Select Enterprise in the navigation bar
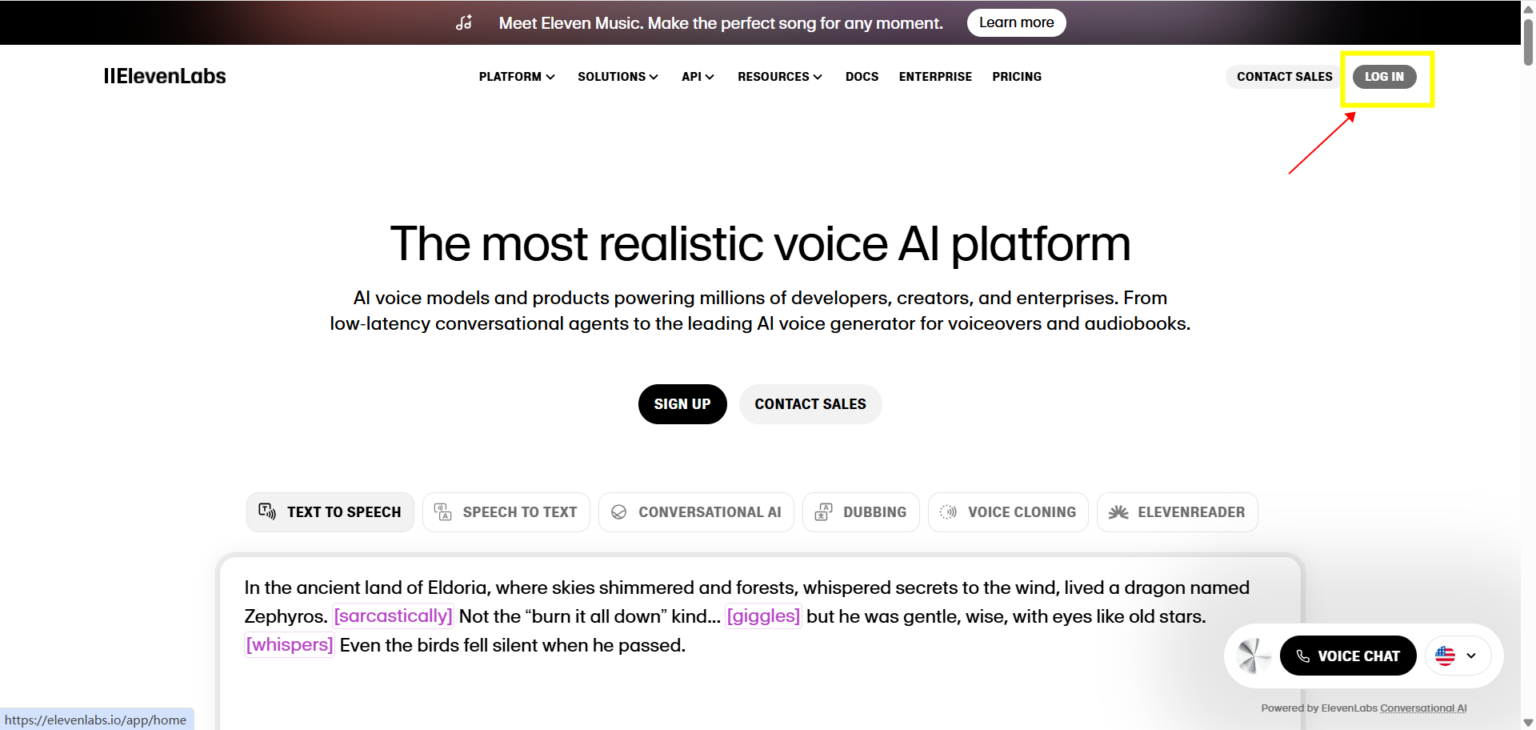Viewport: 1536px width, 730px height. tap(935, 76)
